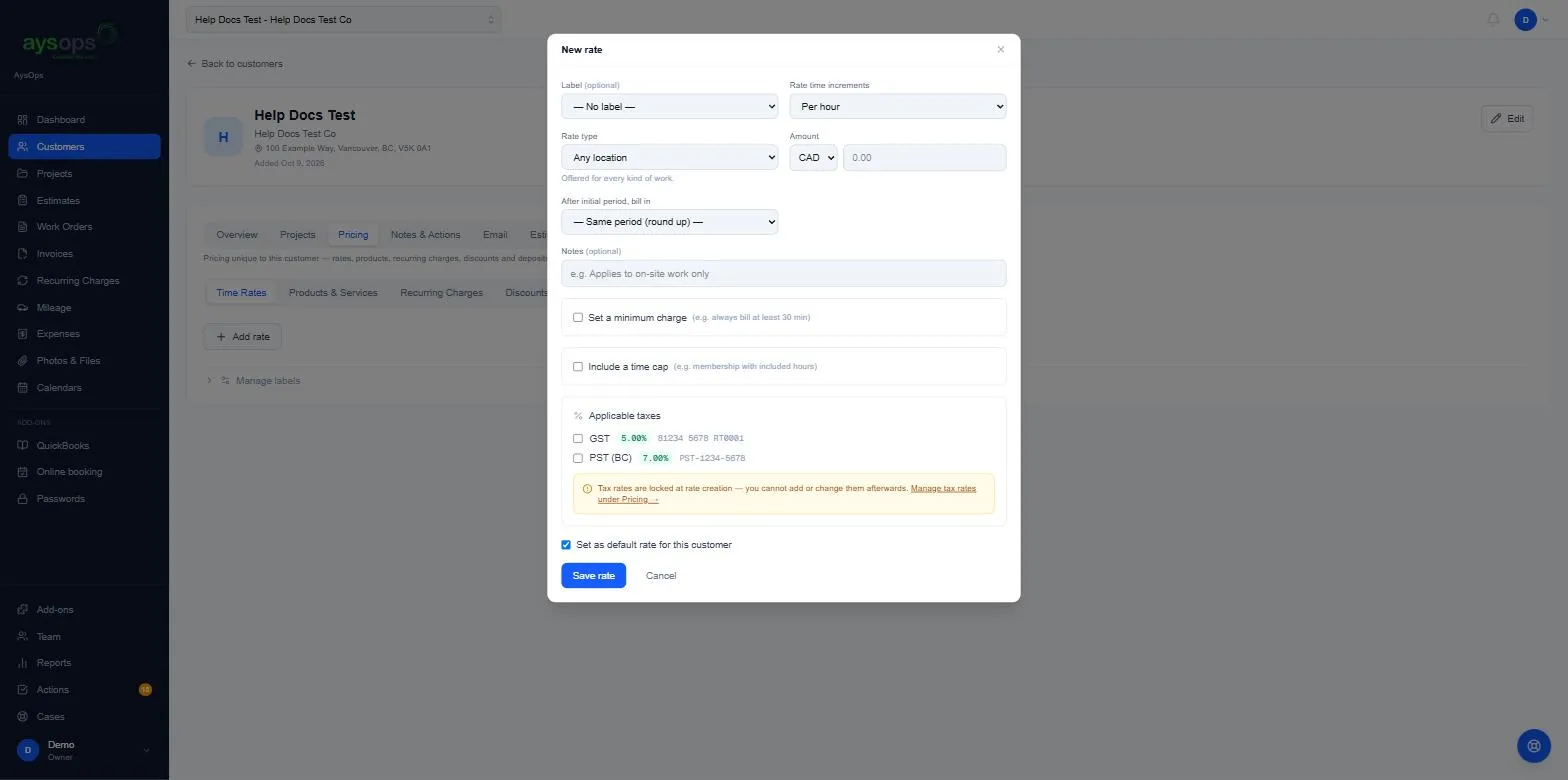The width and height of the screenshot is (1568, 780).
Task: Follow the Manage tax rates under Pricing link
Action: tap(787, 494)
